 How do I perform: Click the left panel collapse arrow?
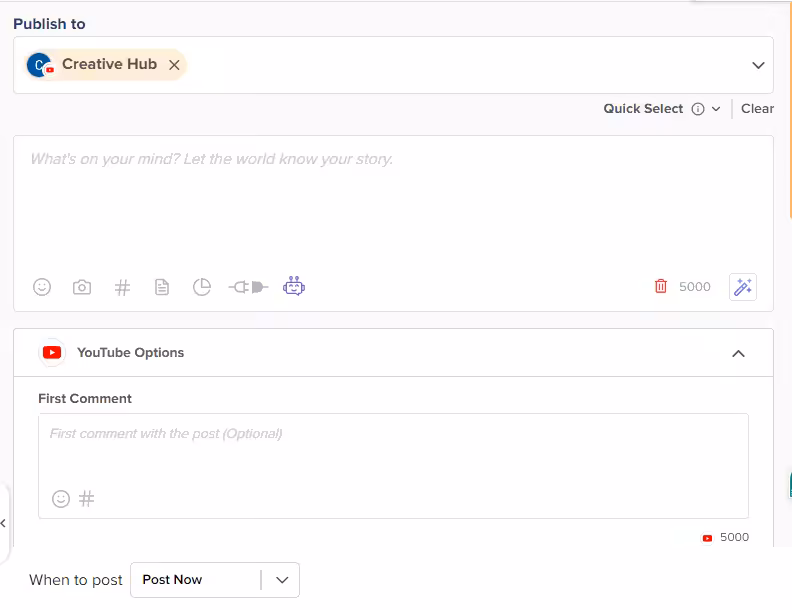[4, 523]
